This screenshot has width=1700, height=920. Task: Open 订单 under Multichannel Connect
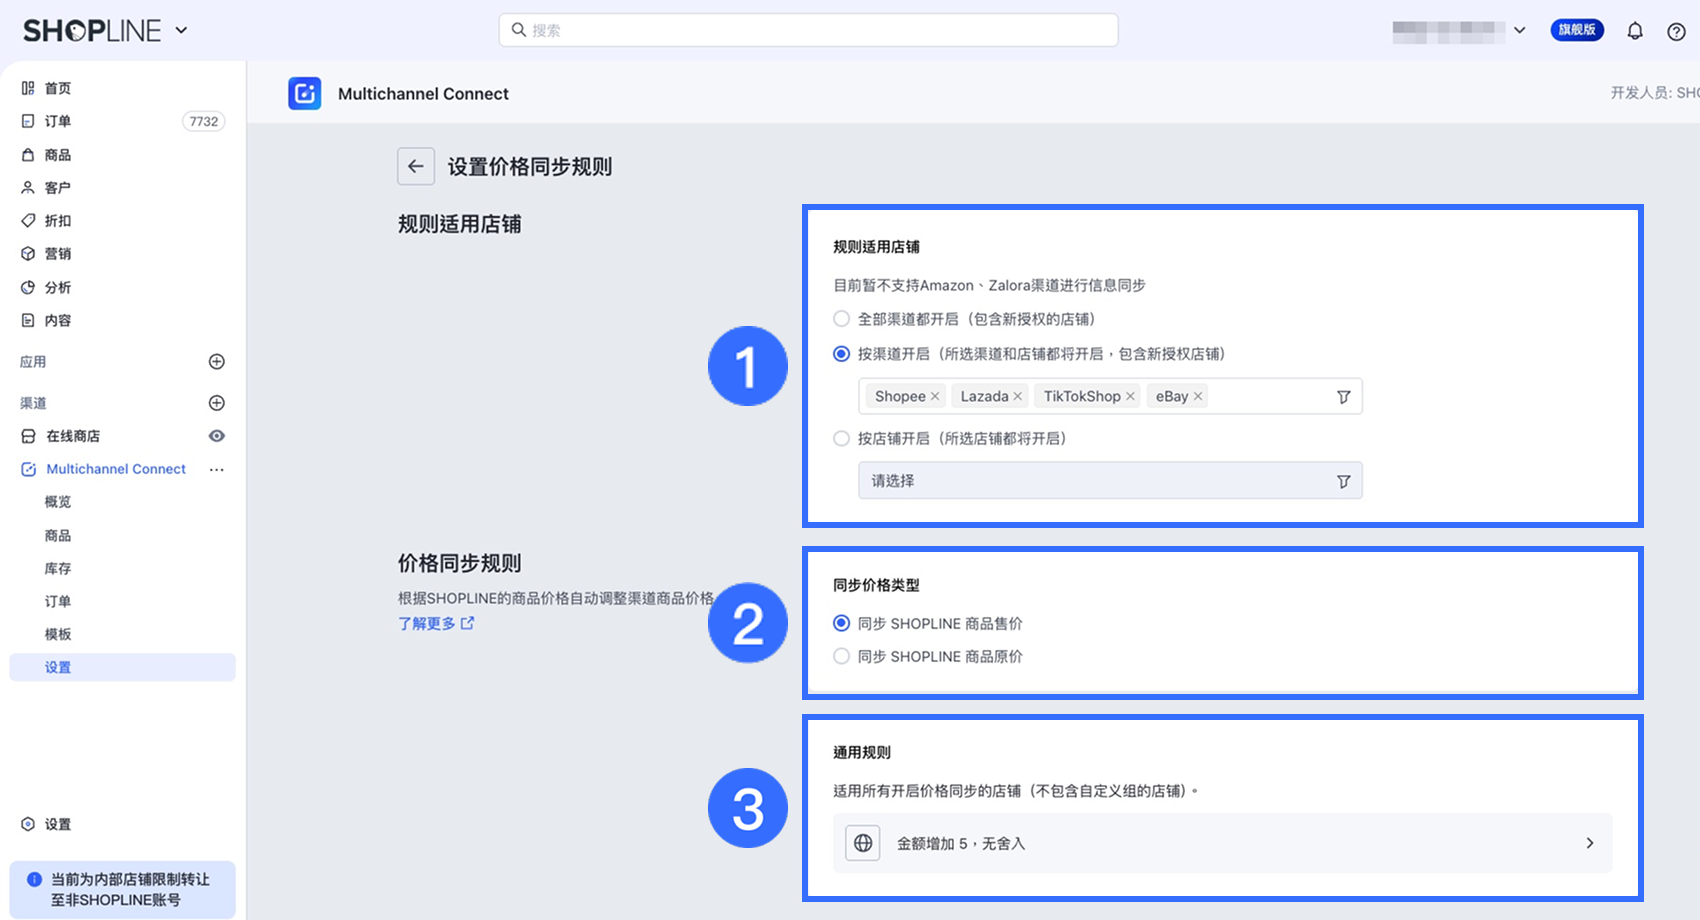pyautogui.click(x=58, y=602)
